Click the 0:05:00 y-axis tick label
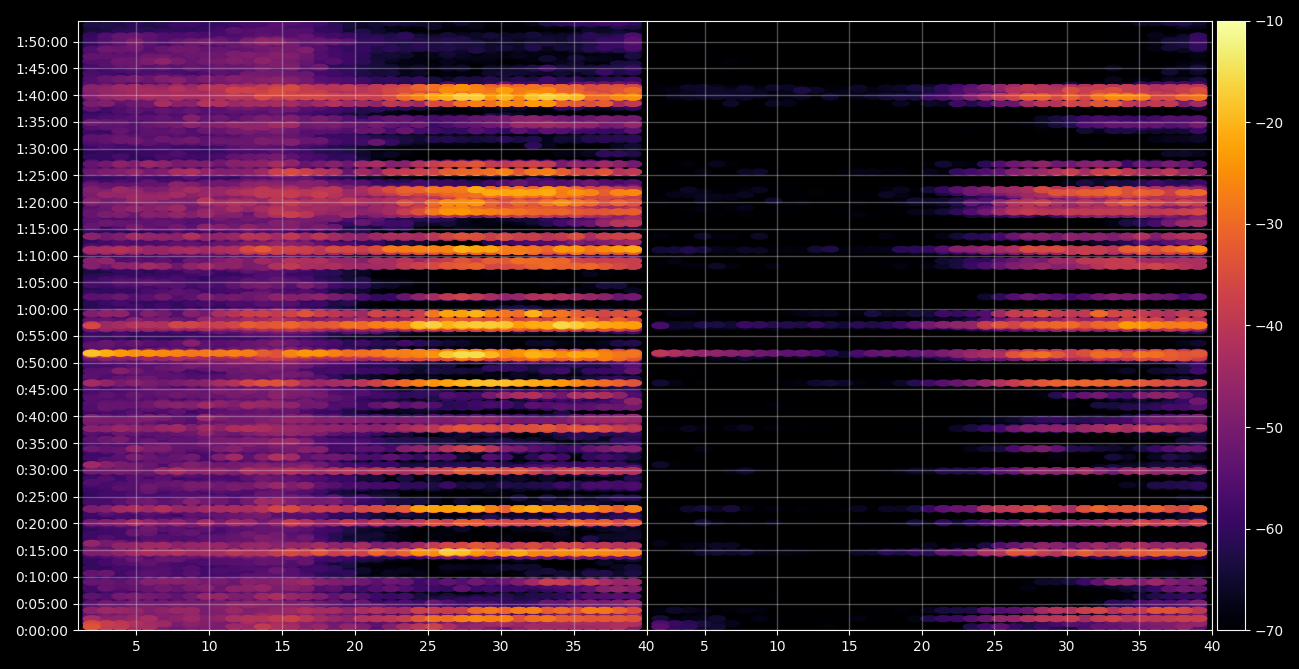Screen dimensions: 1299x669 41,604
